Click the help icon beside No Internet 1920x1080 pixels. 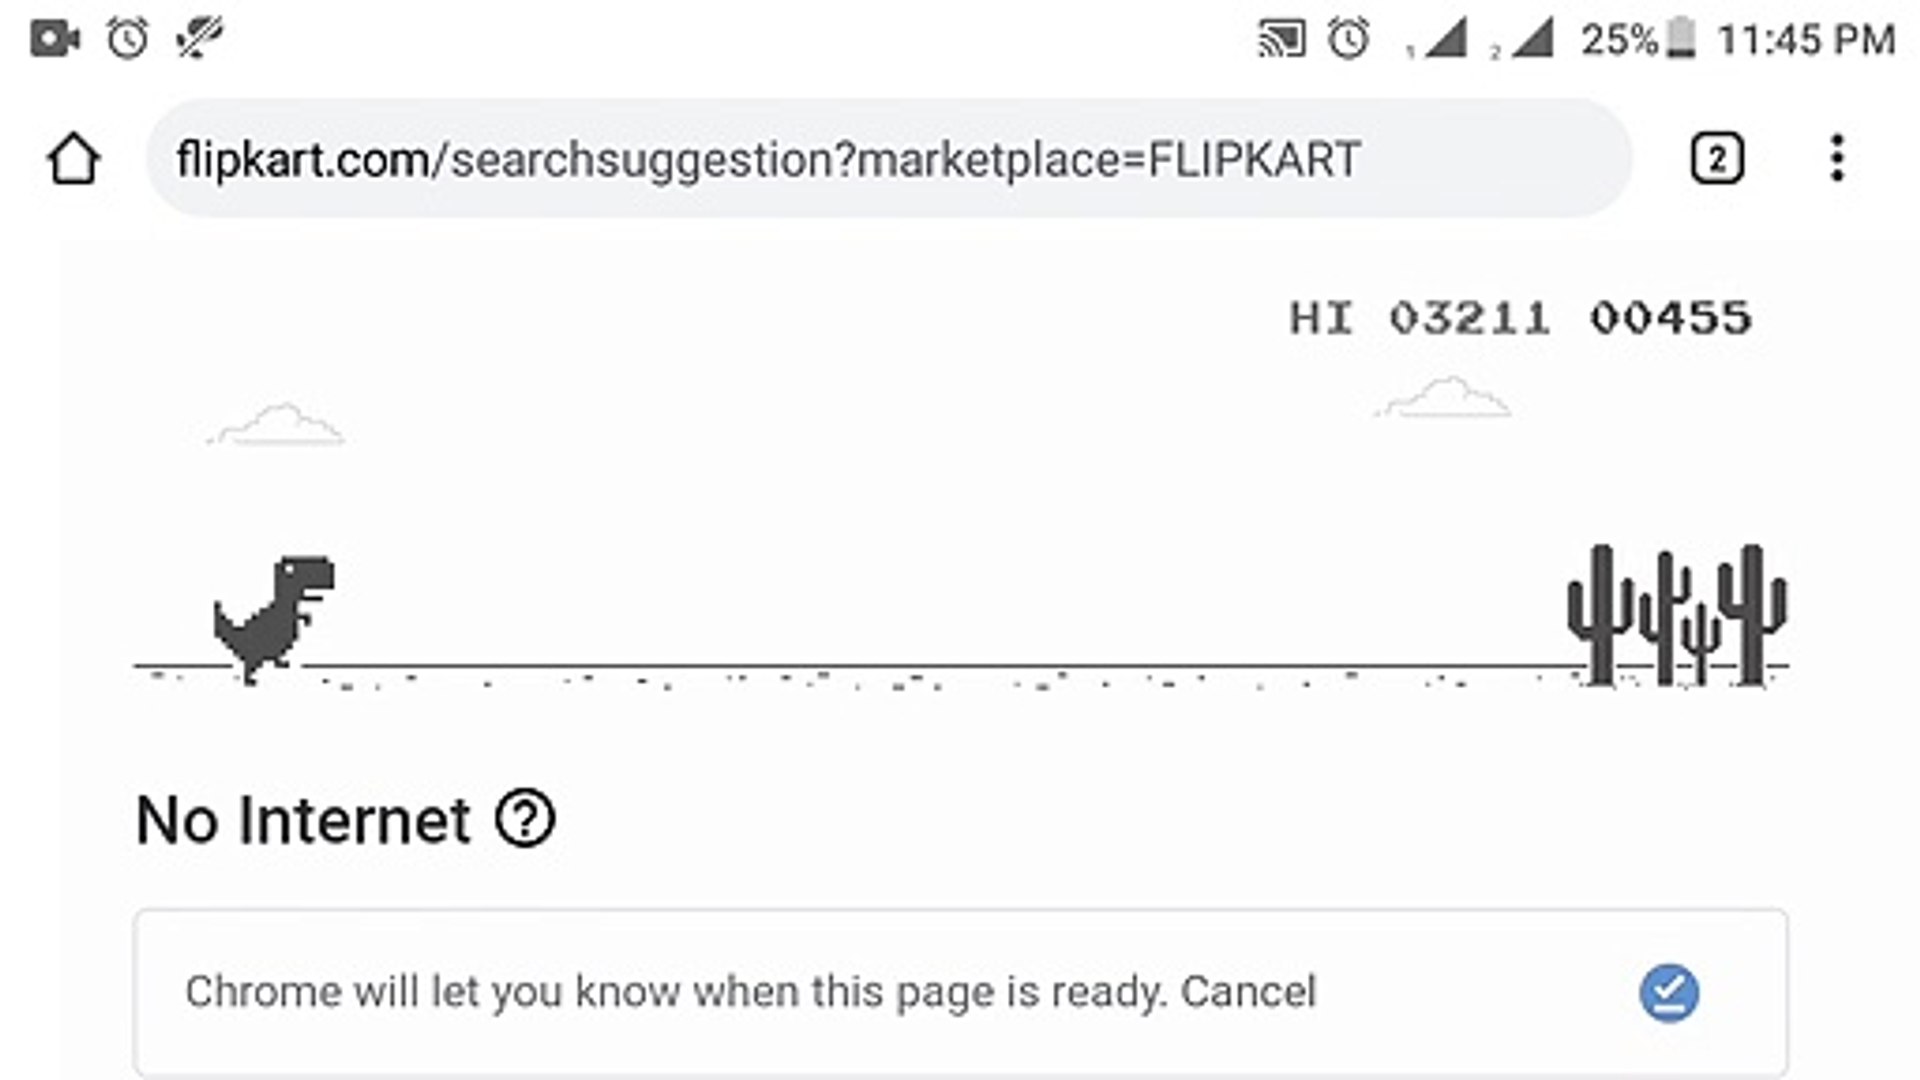point(525,819)
